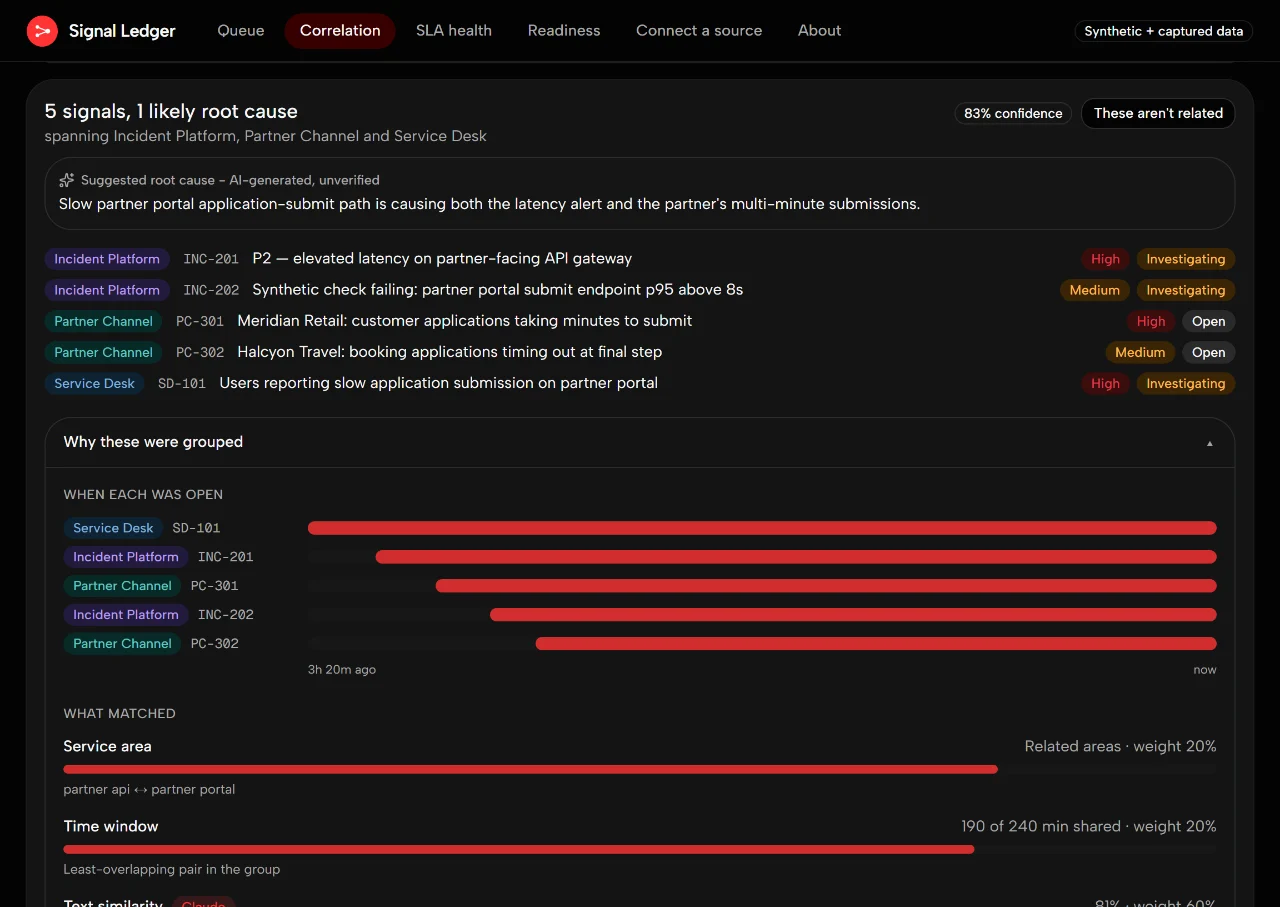Click the Medium severity badge on the Synthetic check failing row
This screenshot has height=907, width=1280.
coord(1094,290)
